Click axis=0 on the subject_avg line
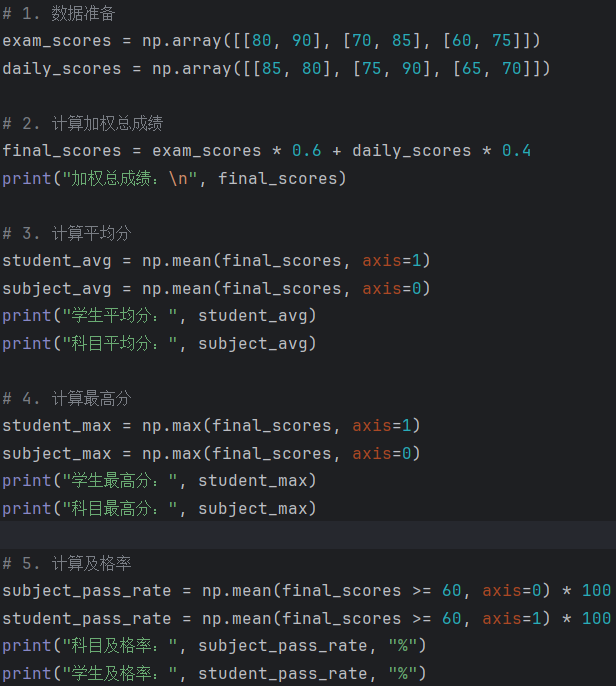 point(392,289)
